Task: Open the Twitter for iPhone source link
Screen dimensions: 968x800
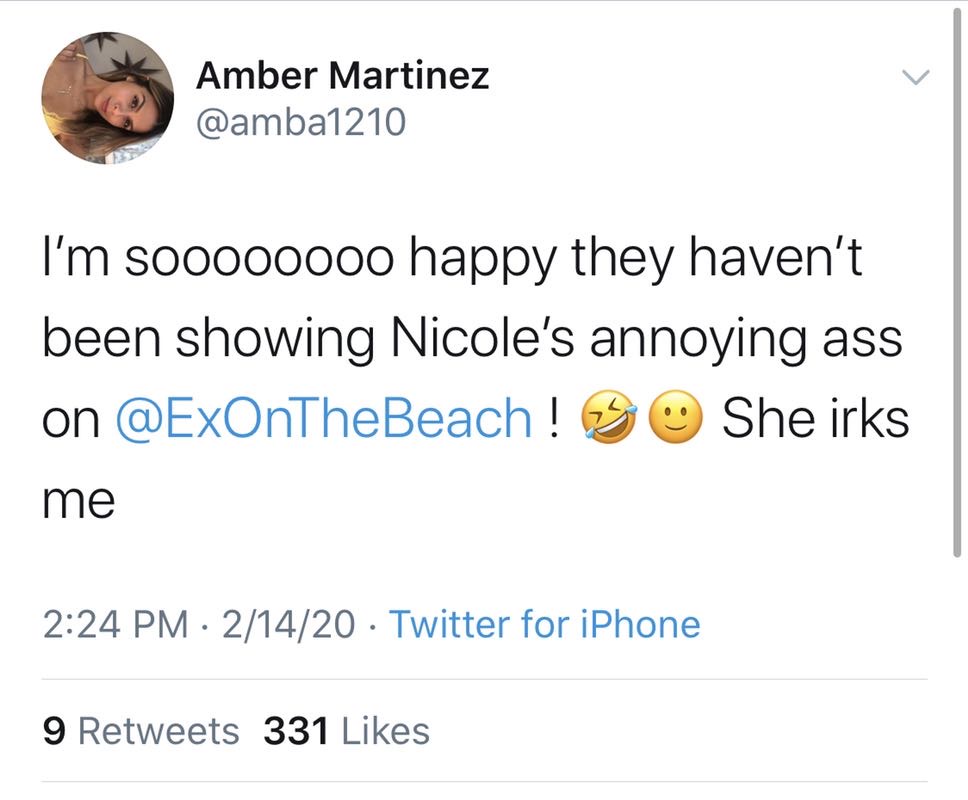Action: [x=544, y=623]
